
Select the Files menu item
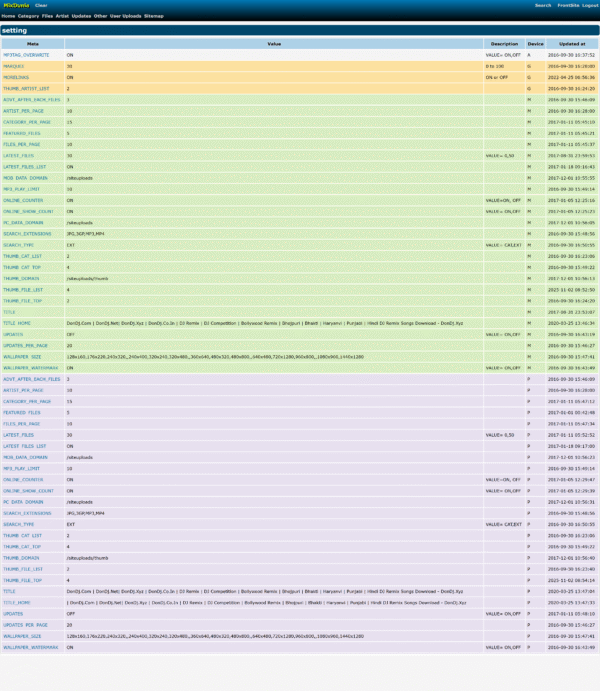pos(48,17)
